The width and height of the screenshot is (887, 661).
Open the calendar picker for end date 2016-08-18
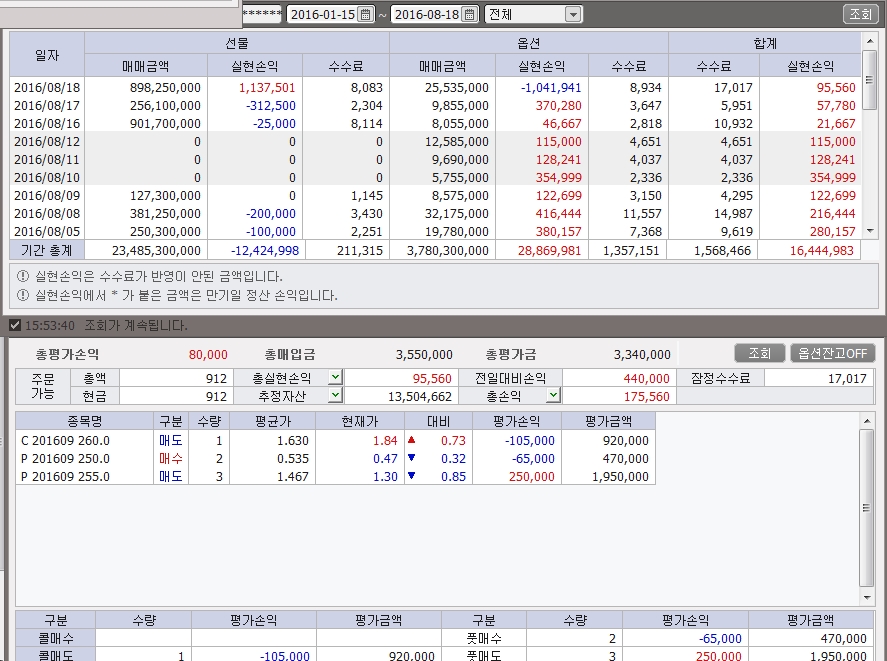click(470, 15)
